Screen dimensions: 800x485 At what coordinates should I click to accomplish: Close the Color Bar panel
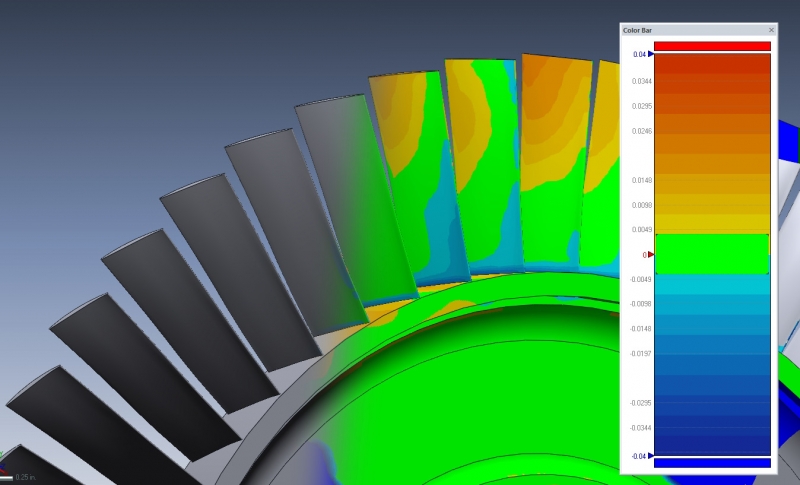pyautogui.click(x=771, y=30)
